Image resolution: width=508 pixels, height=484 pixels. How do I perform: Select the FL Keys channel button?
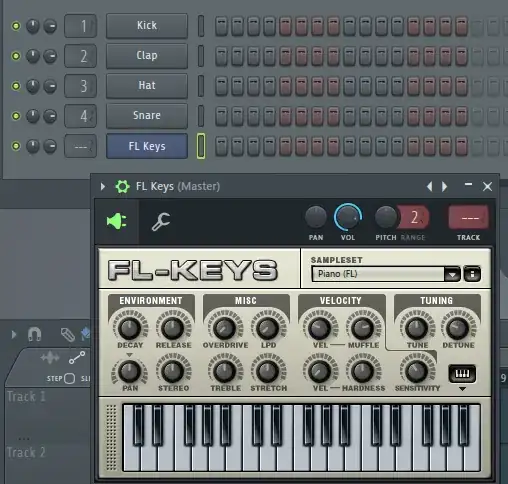point(147,146)
